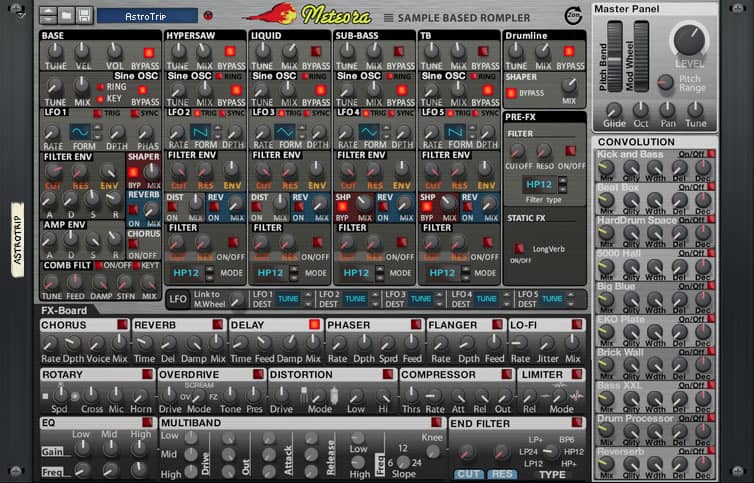Click the BASE section VOL knob
Image resolution: width=754 pixels, height=483 pixels.
(x=114, y=51)
